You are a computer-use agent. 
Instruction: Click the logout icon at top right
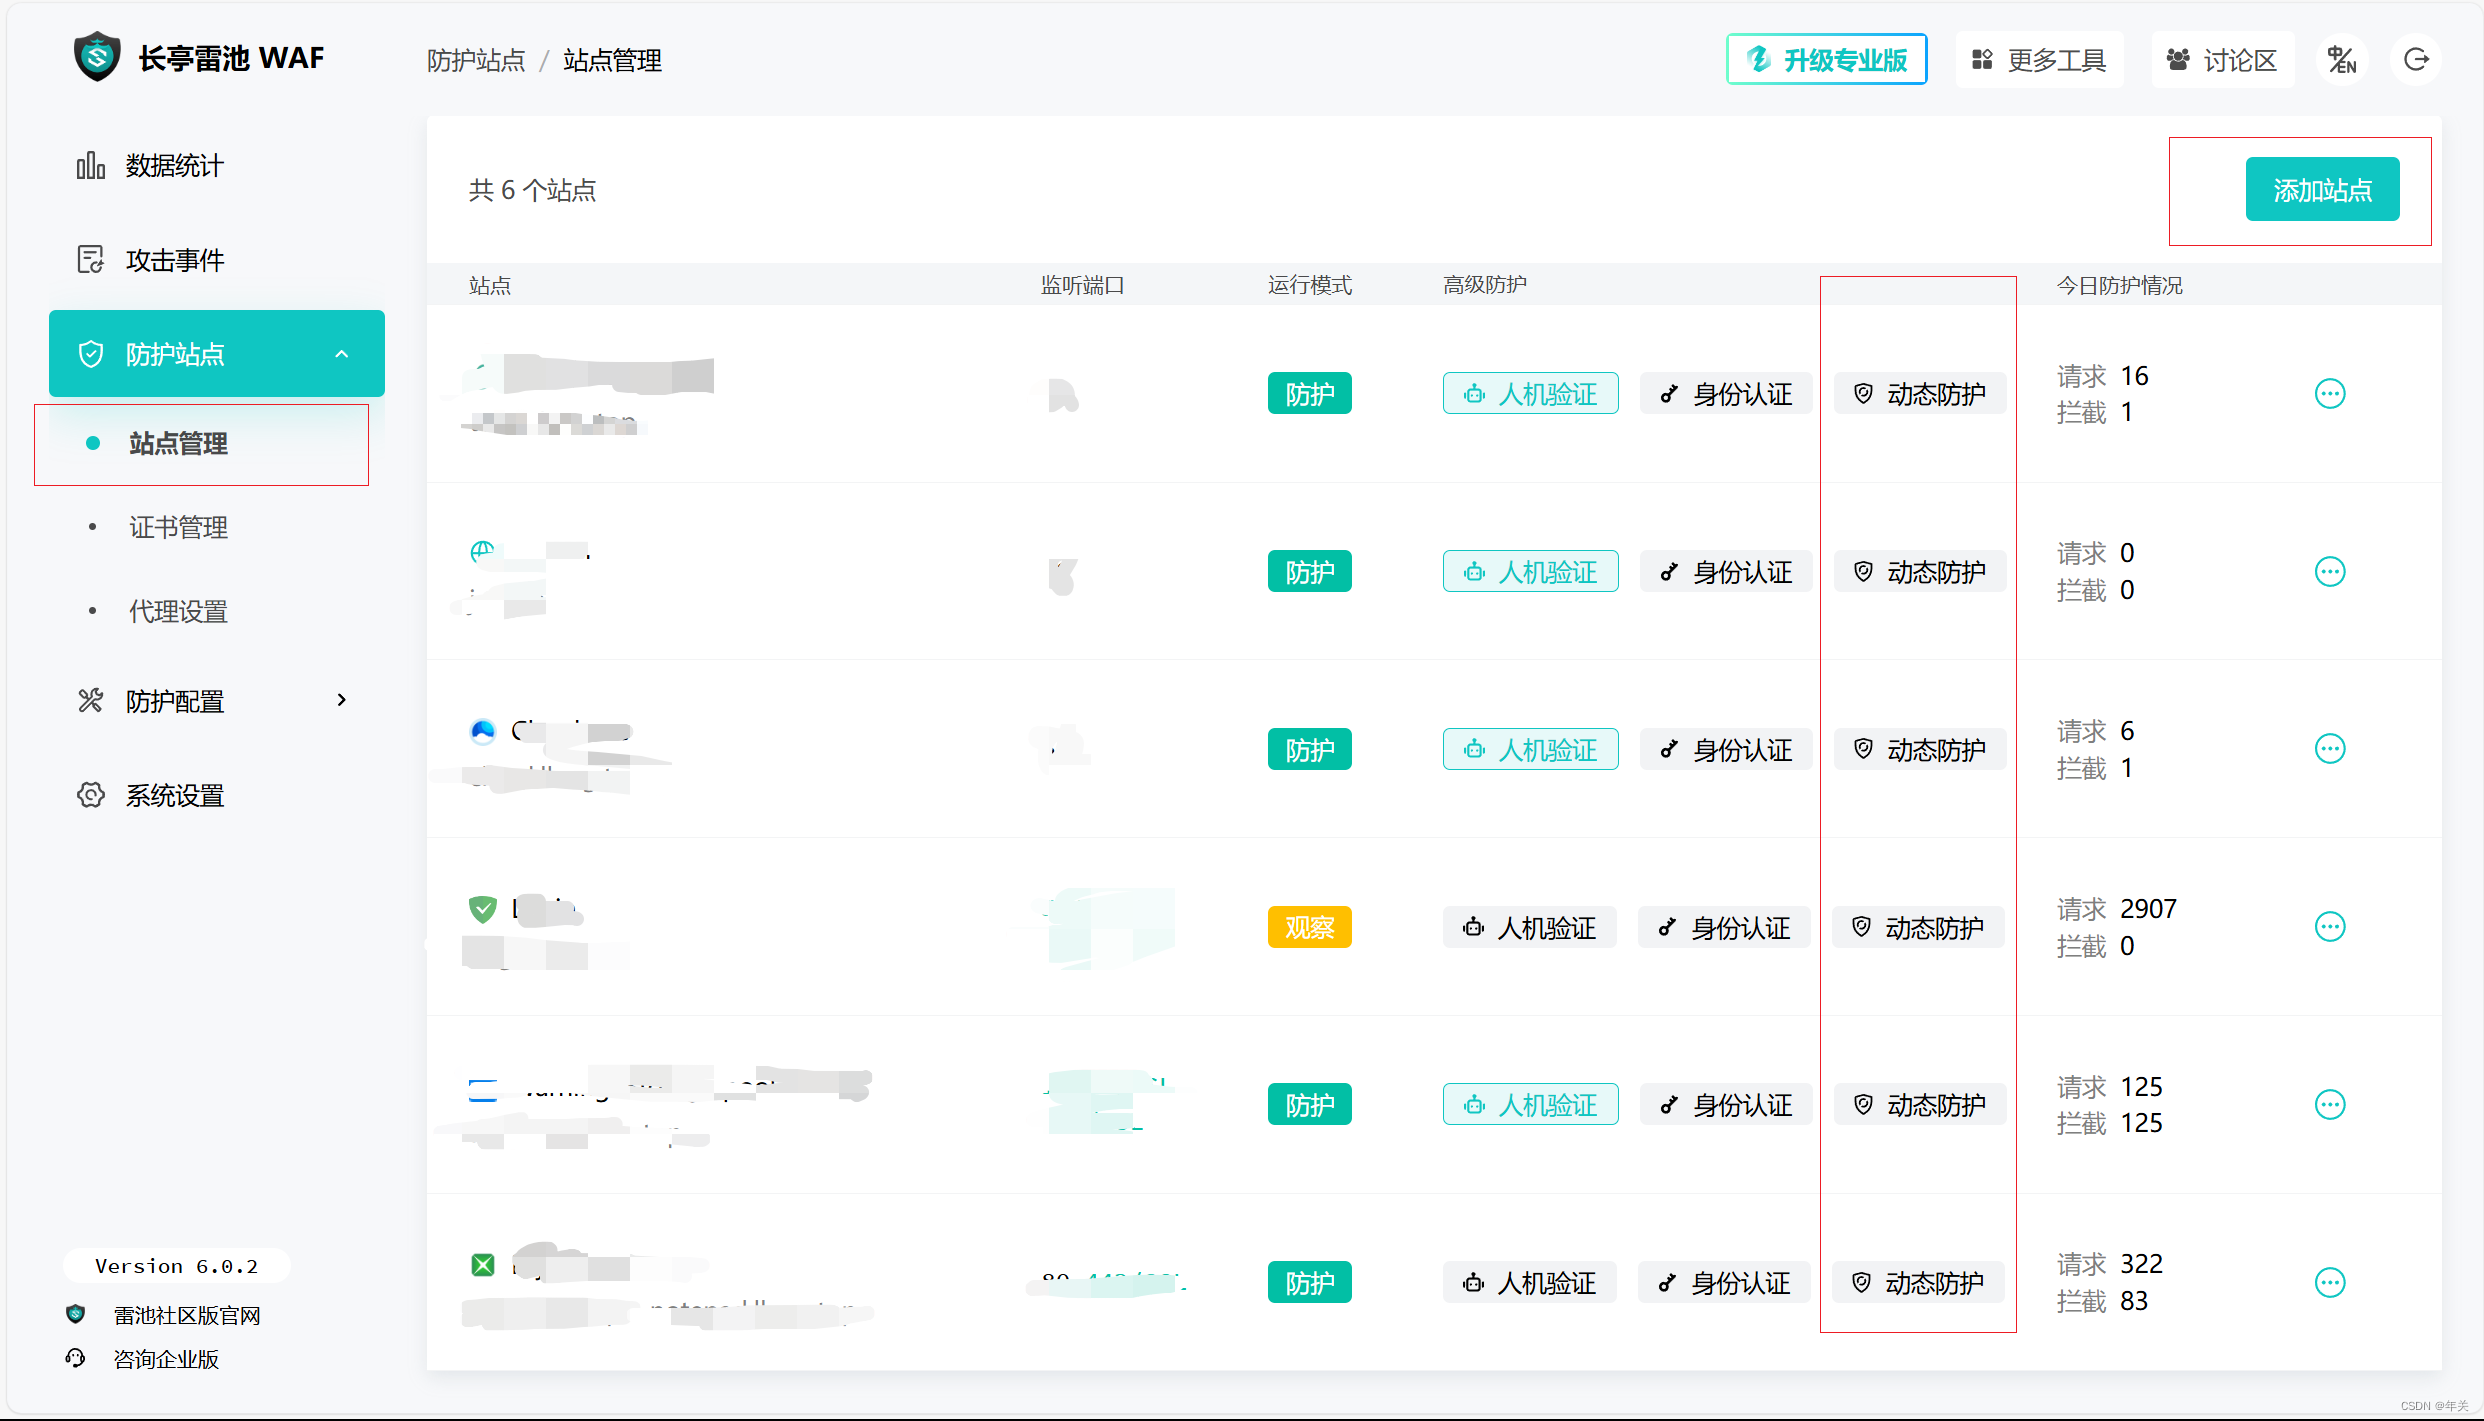point(2416,60)
